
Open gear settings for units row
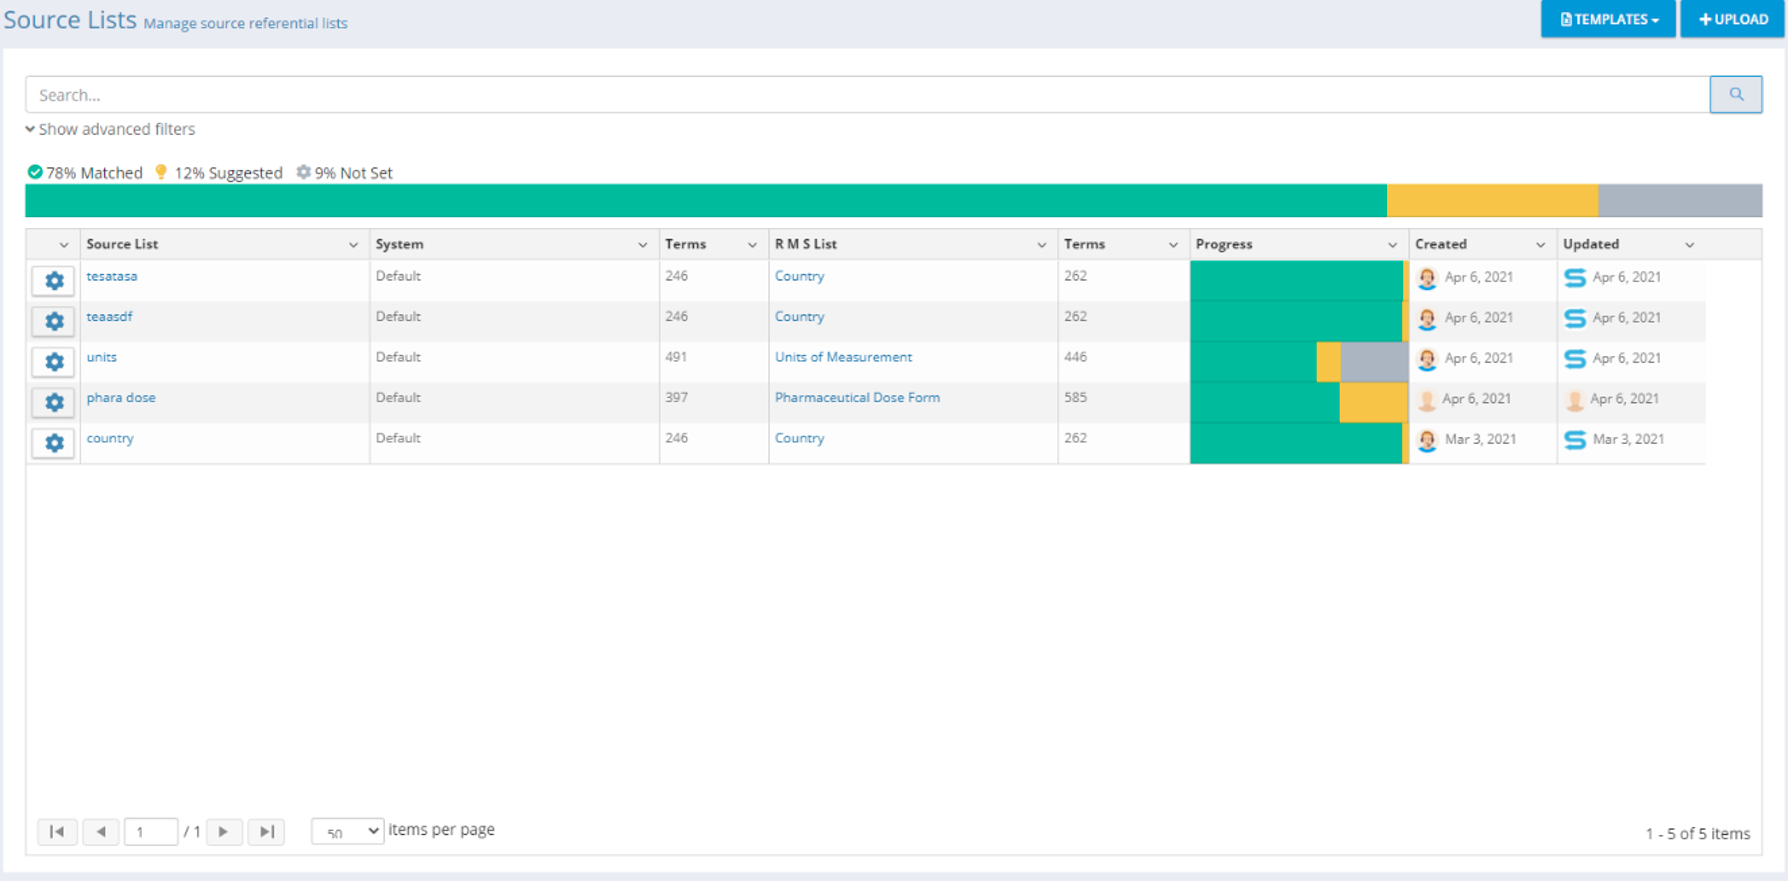tap(54, 362)
